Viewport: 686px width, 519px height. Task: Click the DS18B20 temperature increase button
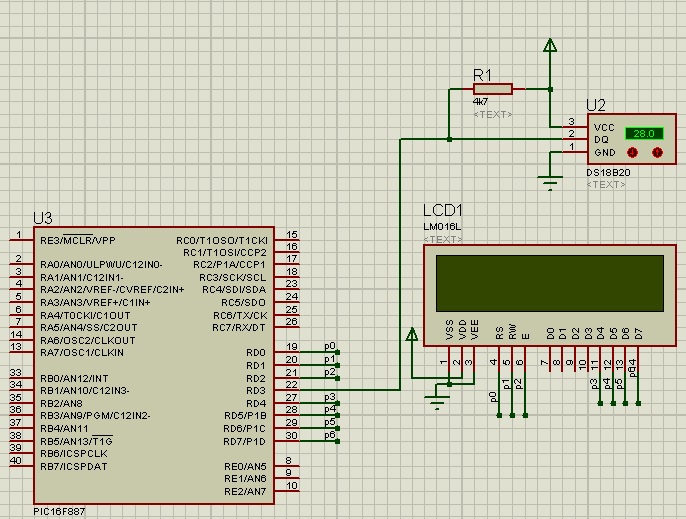click(x=657, y=152)
